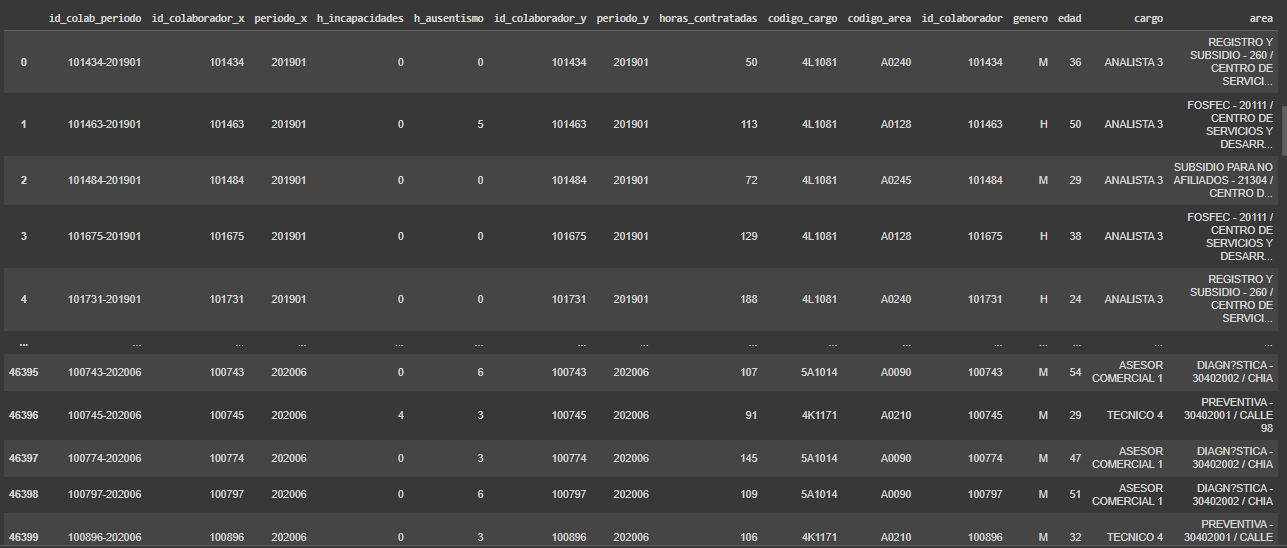Click codigo_area A0245 cell
Screen dimensions: 1287x548
[x=896, y=180]
